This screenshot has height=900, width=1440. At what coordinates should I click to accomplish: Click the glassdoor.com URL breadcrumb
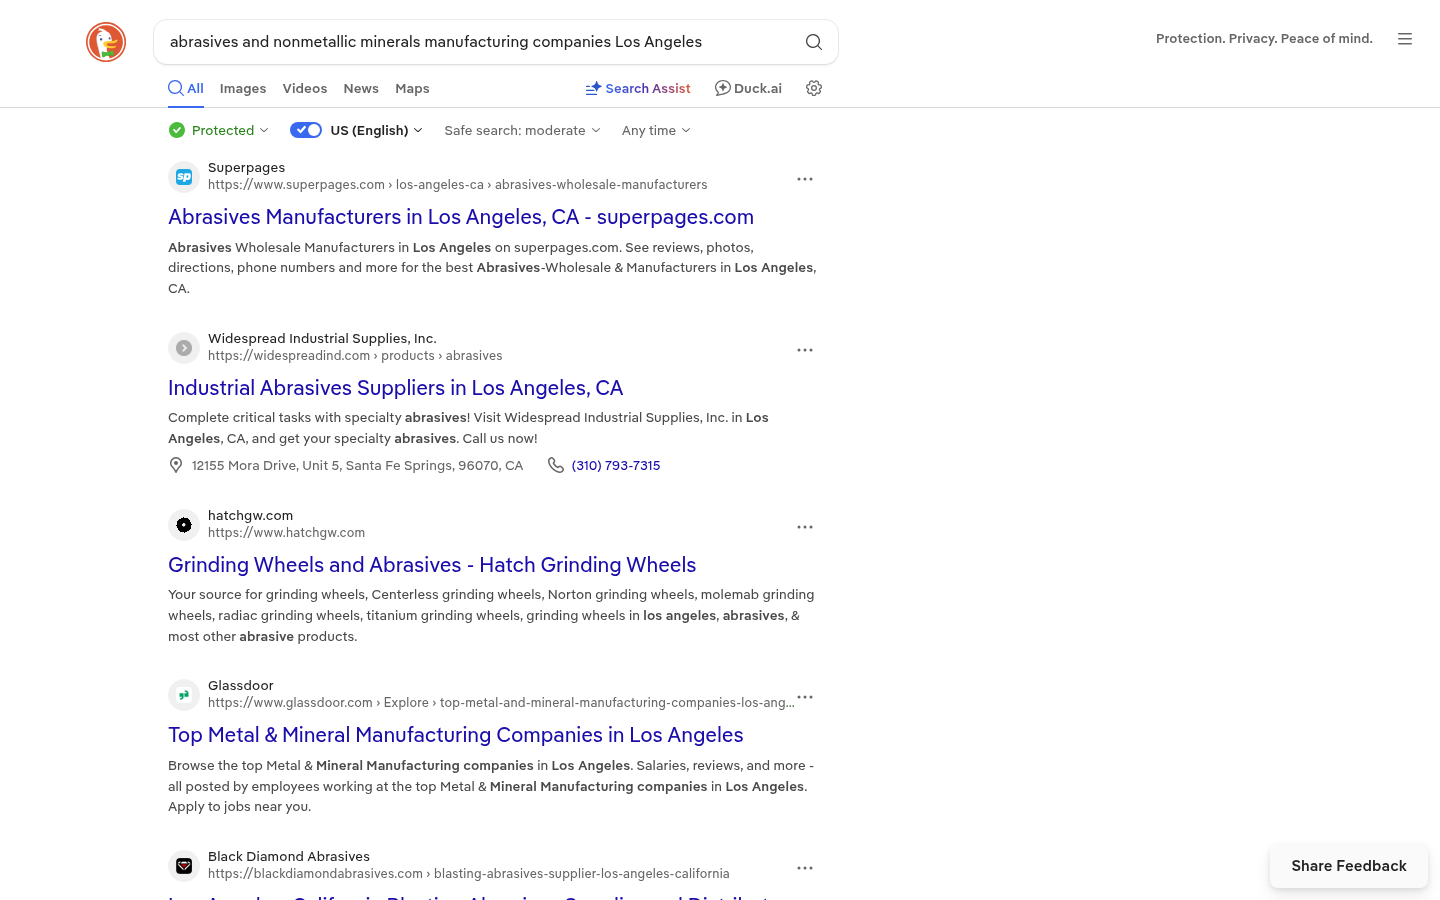pos(501,703)
